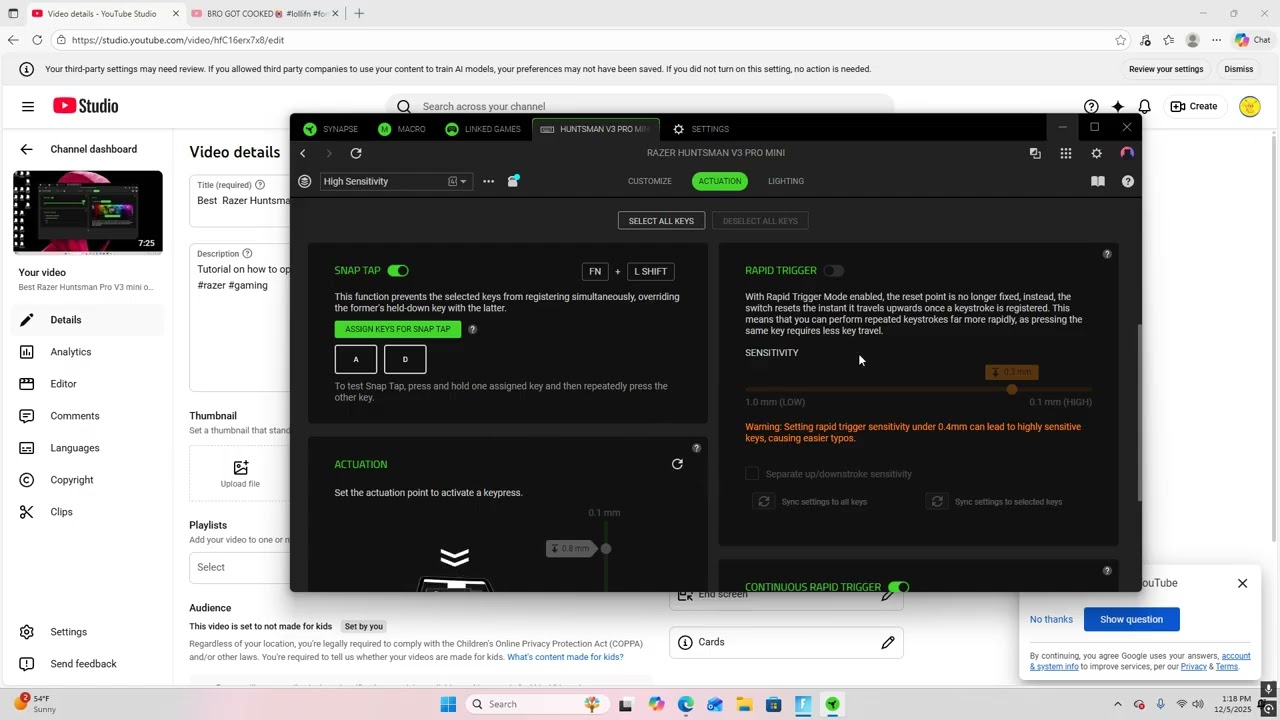Disable the Continuous Rapid Trigger toggle

[898, 587]
